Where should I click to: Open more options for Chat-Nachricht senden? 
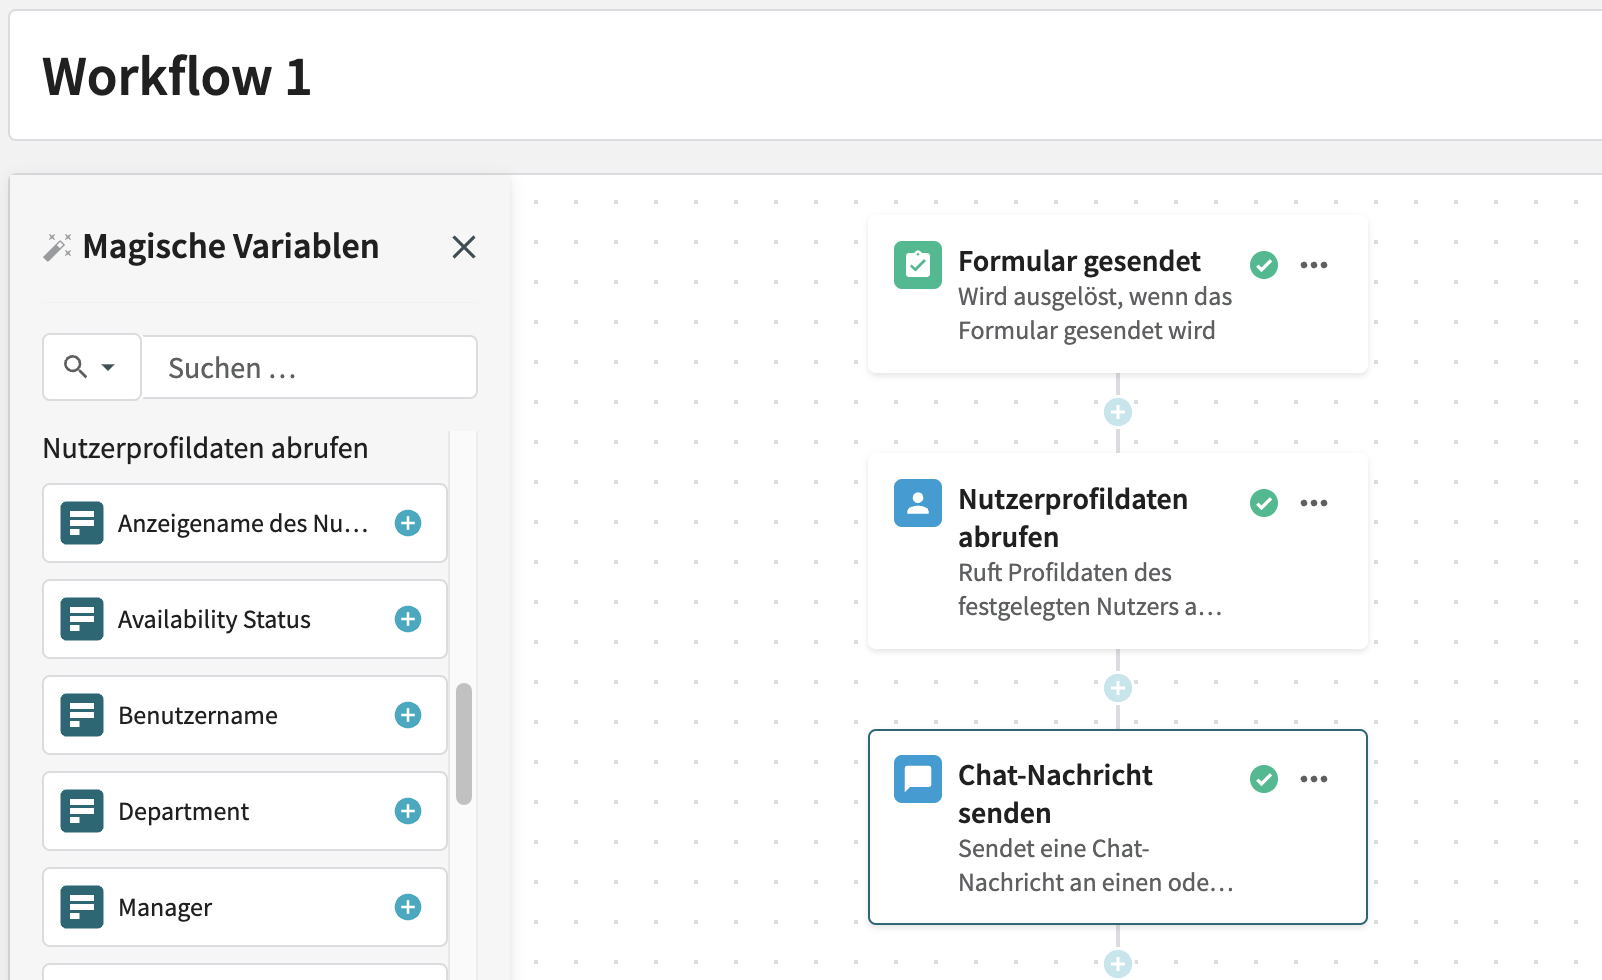[x=1313, y=779]
